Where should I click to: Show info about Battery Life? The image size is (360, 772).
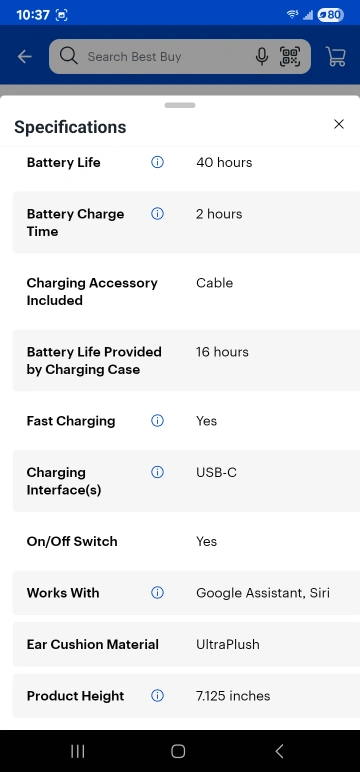point(157,162)
